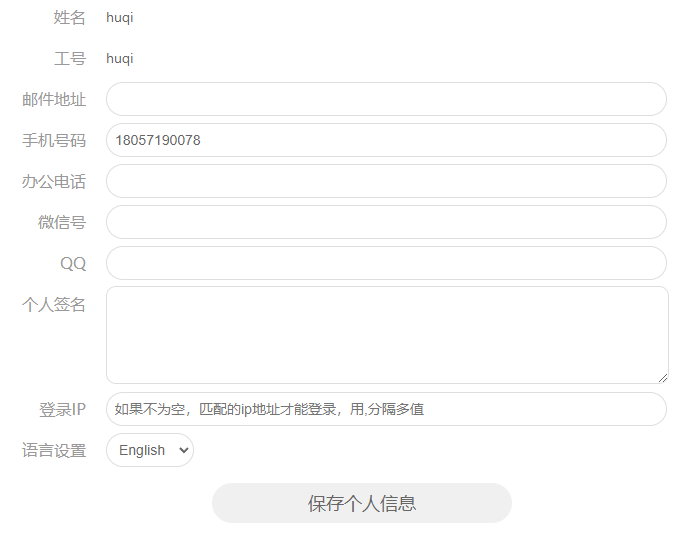Click the 语言设置 label text
This screenshot has width=699, height=538.
54,451
